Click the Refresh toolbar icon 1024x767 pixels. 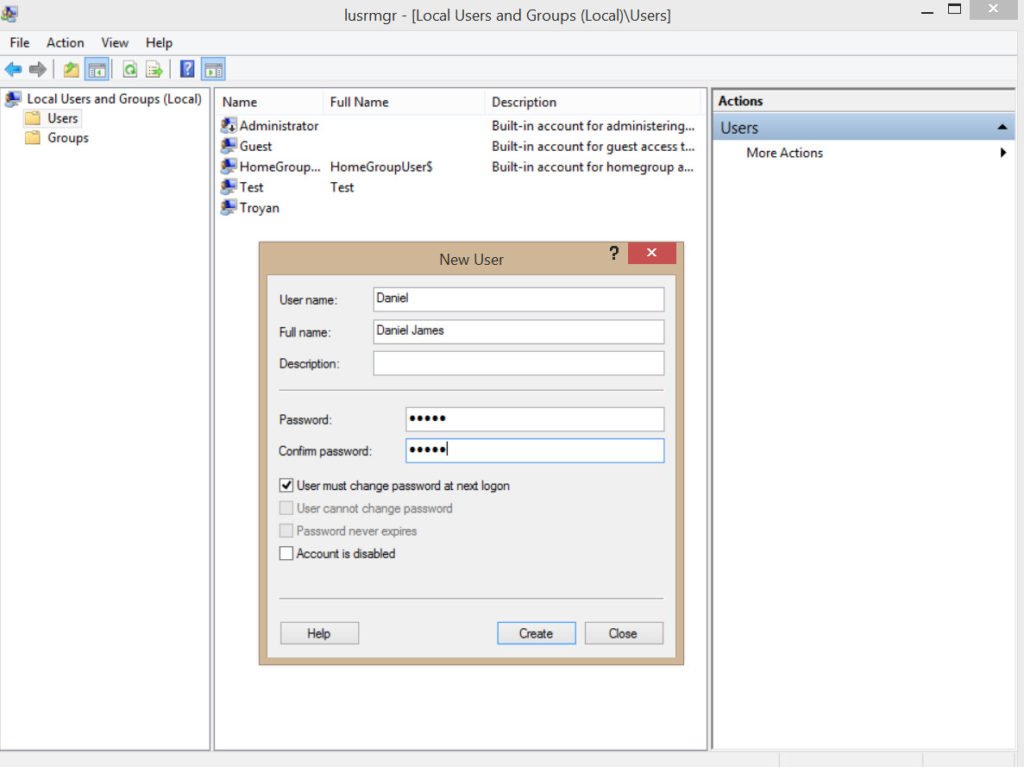130,68
